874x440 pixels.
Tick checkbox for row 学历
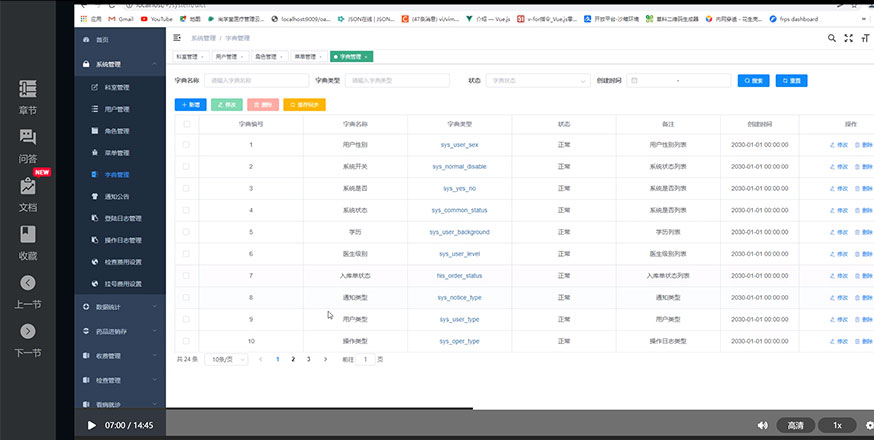coord(186,232)
